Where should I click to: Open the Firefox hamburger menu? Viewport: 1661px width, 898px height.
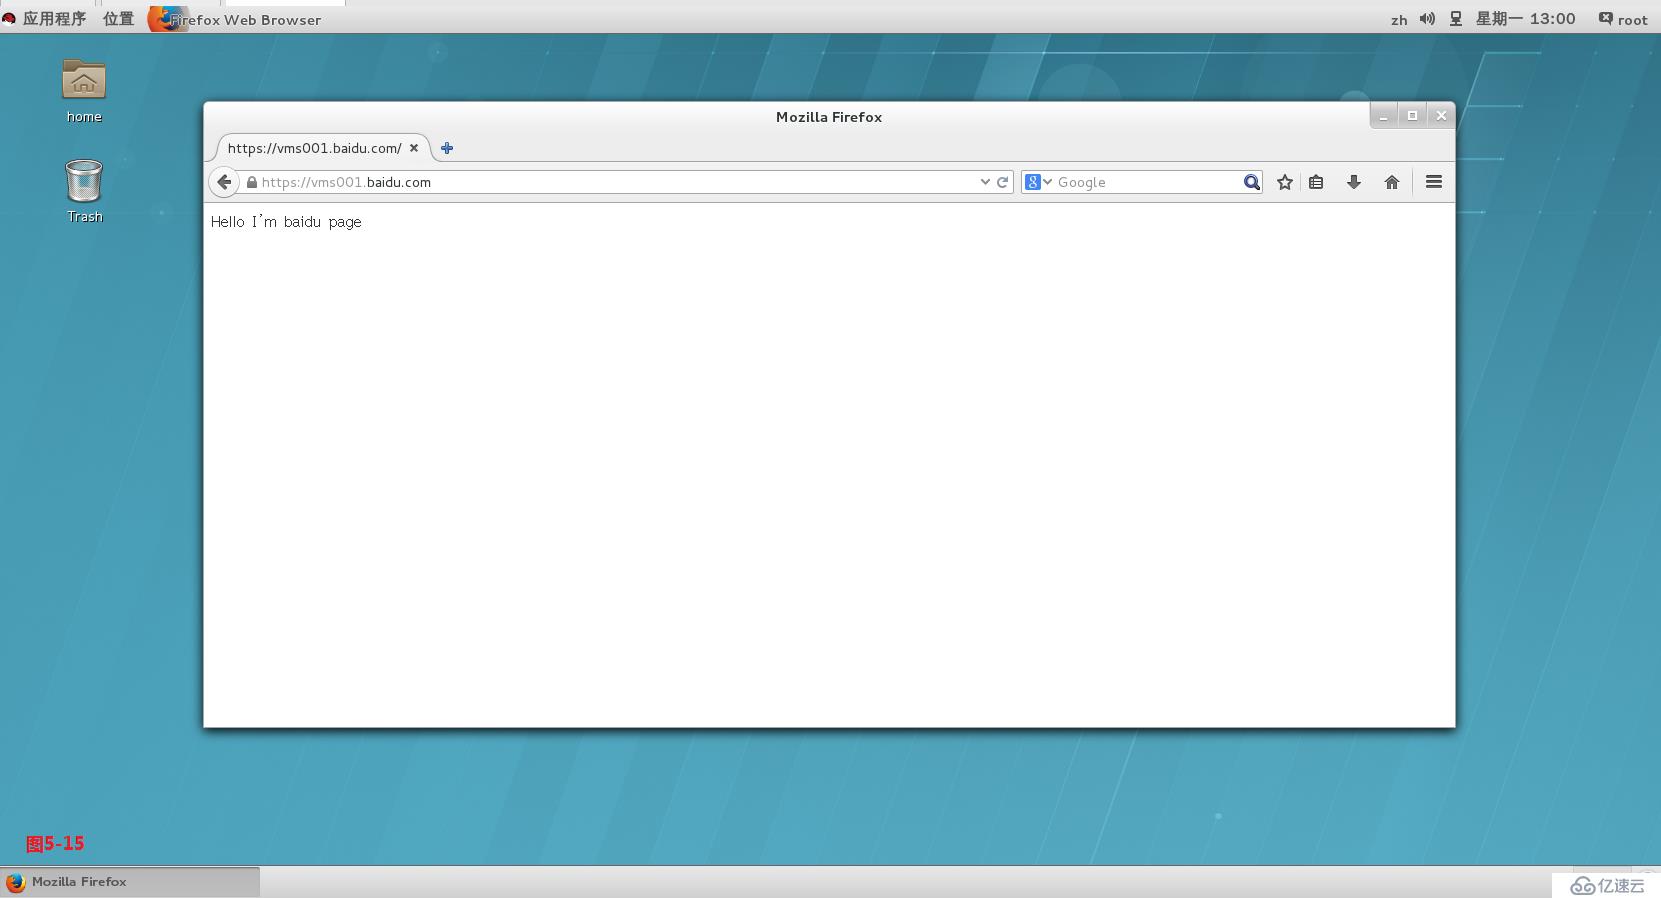click(1434, 182)
